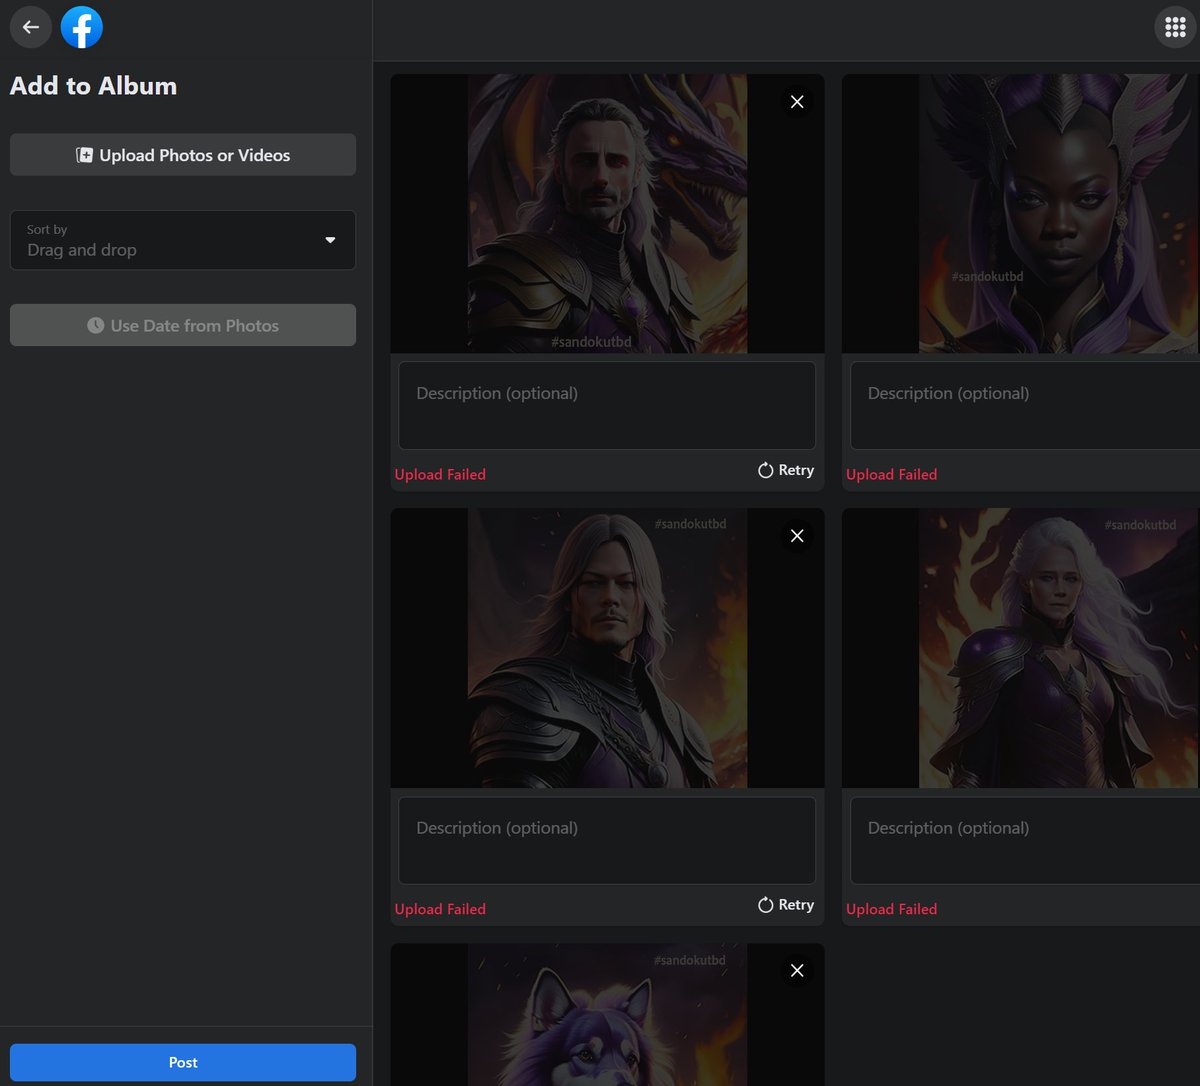The width and height of the screenshot is (1200, 1086).
Task: Click the back arrow button
Action: click(31, 27)
